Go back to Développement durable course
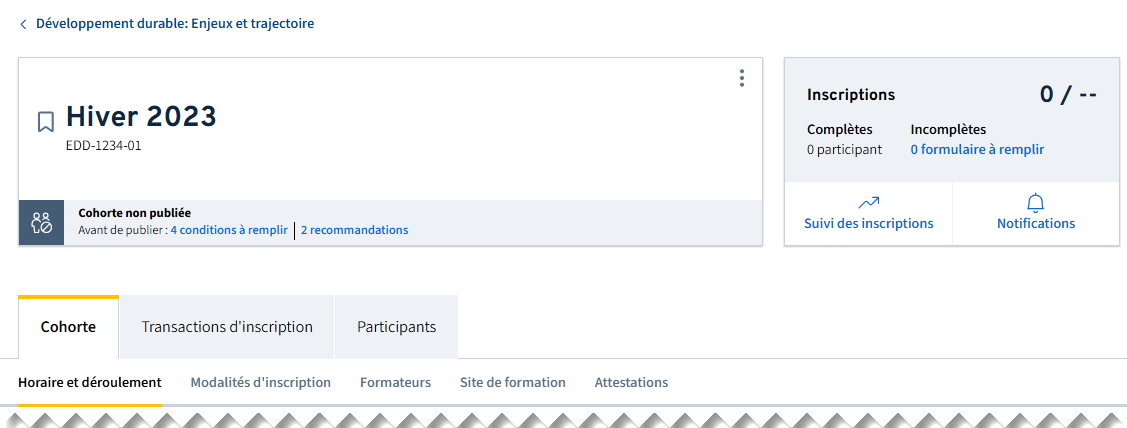1127x428 pixels. pyautogui.click(x=174, y=23)
